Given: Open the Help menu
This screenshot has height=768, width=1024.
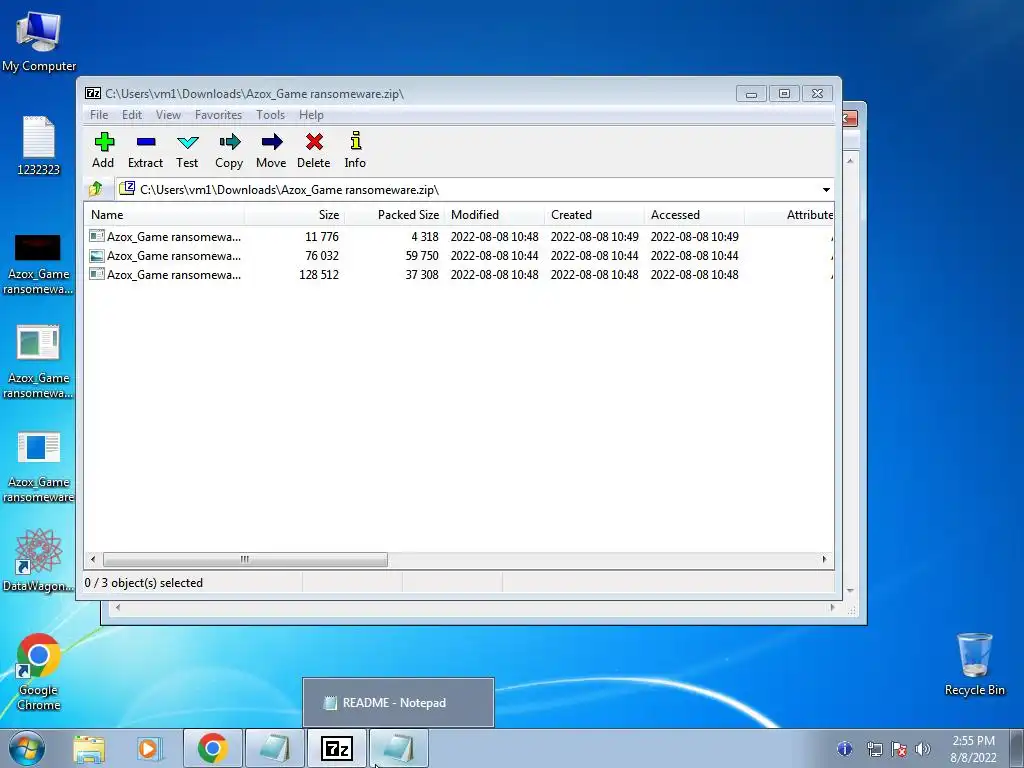Looking at the screenshot, I should click(x=311, y=115).
